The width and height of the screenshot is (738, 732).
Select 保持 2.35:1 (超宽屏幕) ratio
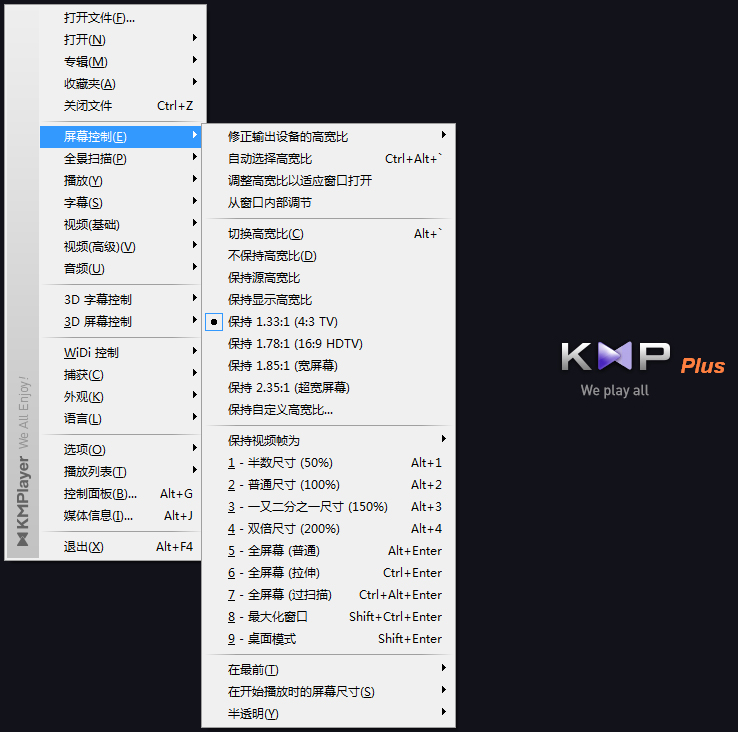tap(288, 388)
